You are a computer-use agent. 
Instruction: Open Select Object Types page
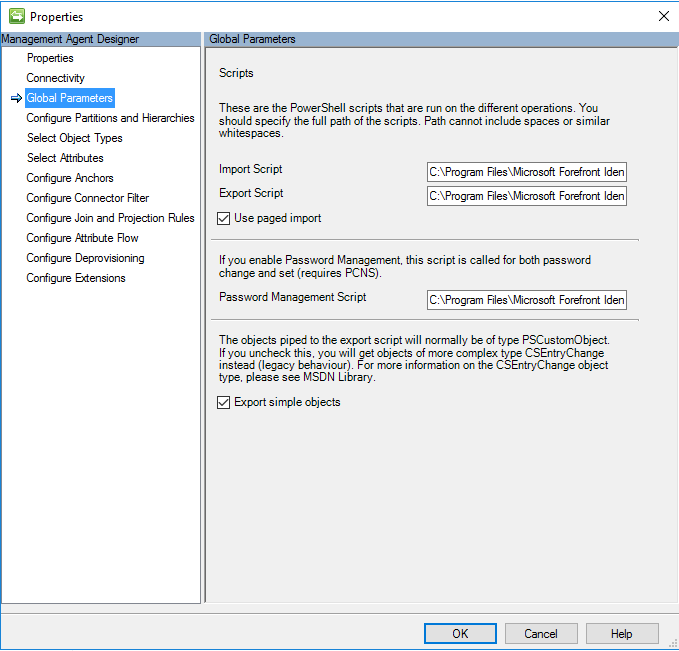click(x=74, y=138)
